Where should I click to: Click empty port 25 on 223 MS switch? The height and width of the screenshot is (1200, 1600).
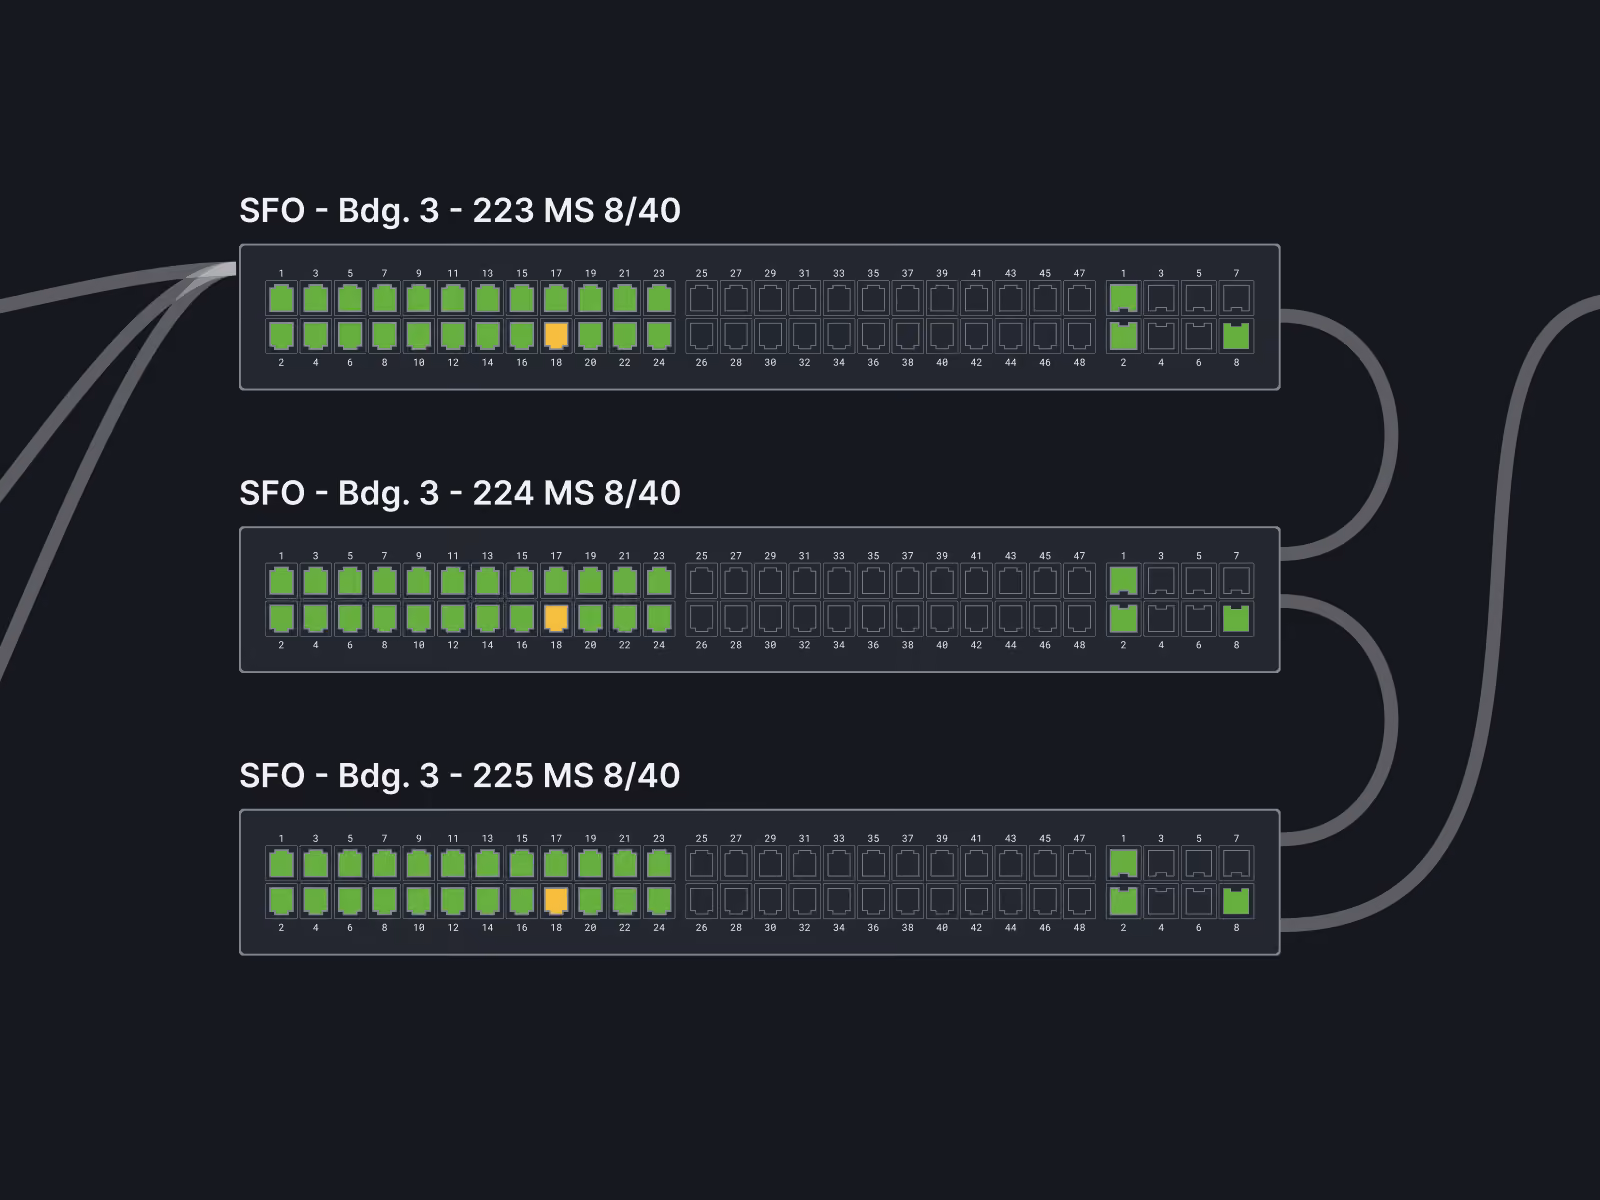coord(702,298)
